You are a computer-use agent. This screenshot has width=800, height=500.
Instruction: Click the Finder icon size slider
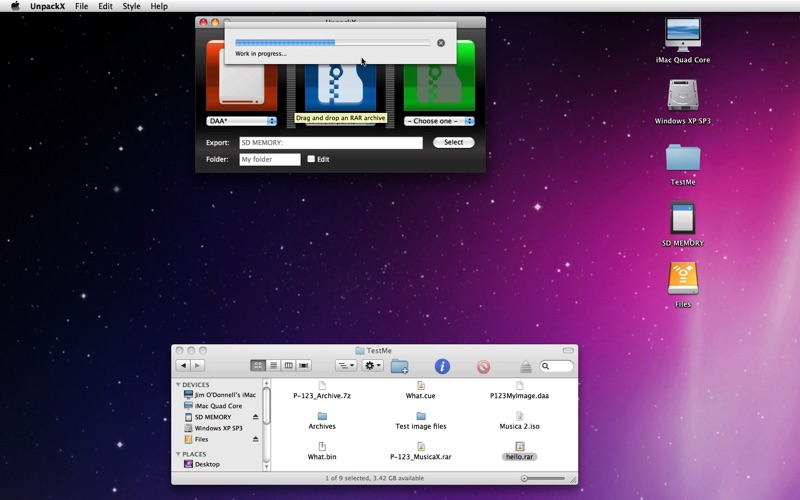click(x=543, y=479)
